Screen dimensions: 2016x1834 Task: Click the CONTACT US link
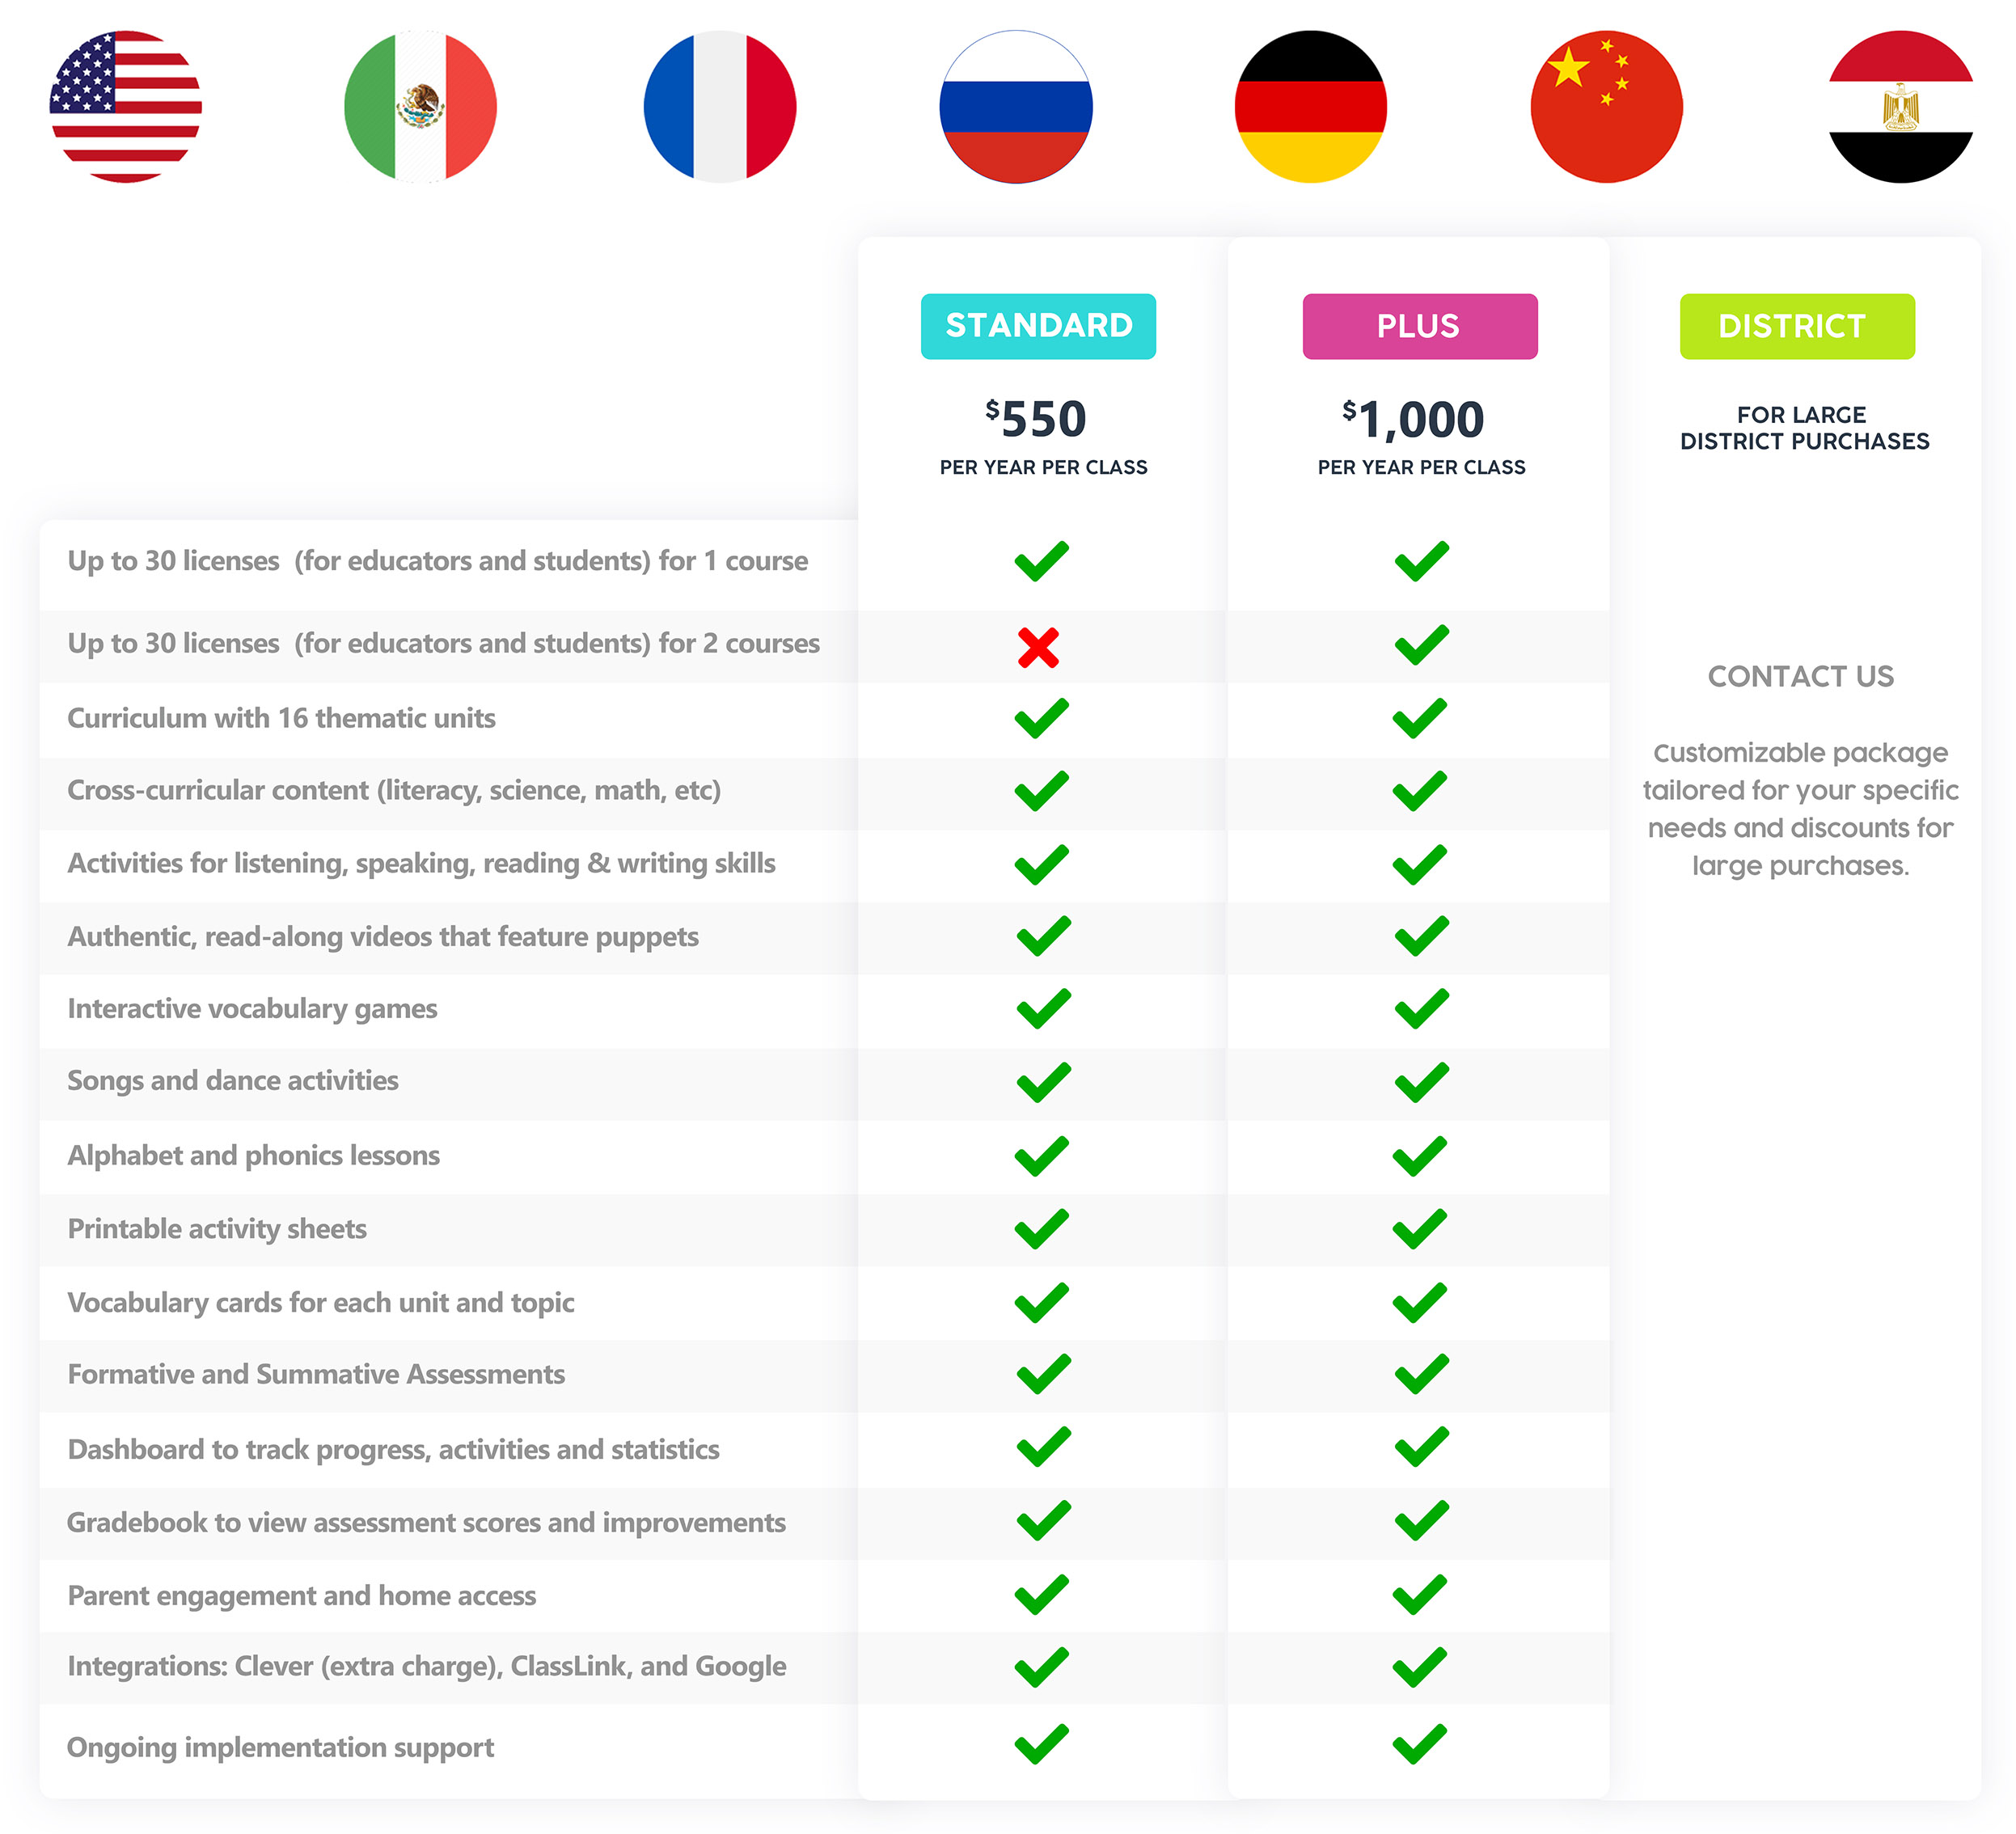pyautogui.click(x=1800, y=676)
